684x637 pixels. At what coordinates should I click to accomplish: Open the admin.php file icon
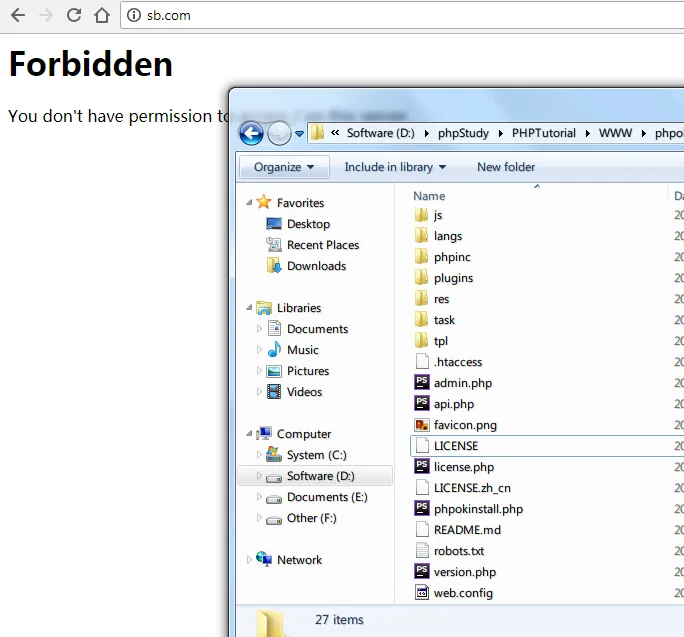point(422,383)
